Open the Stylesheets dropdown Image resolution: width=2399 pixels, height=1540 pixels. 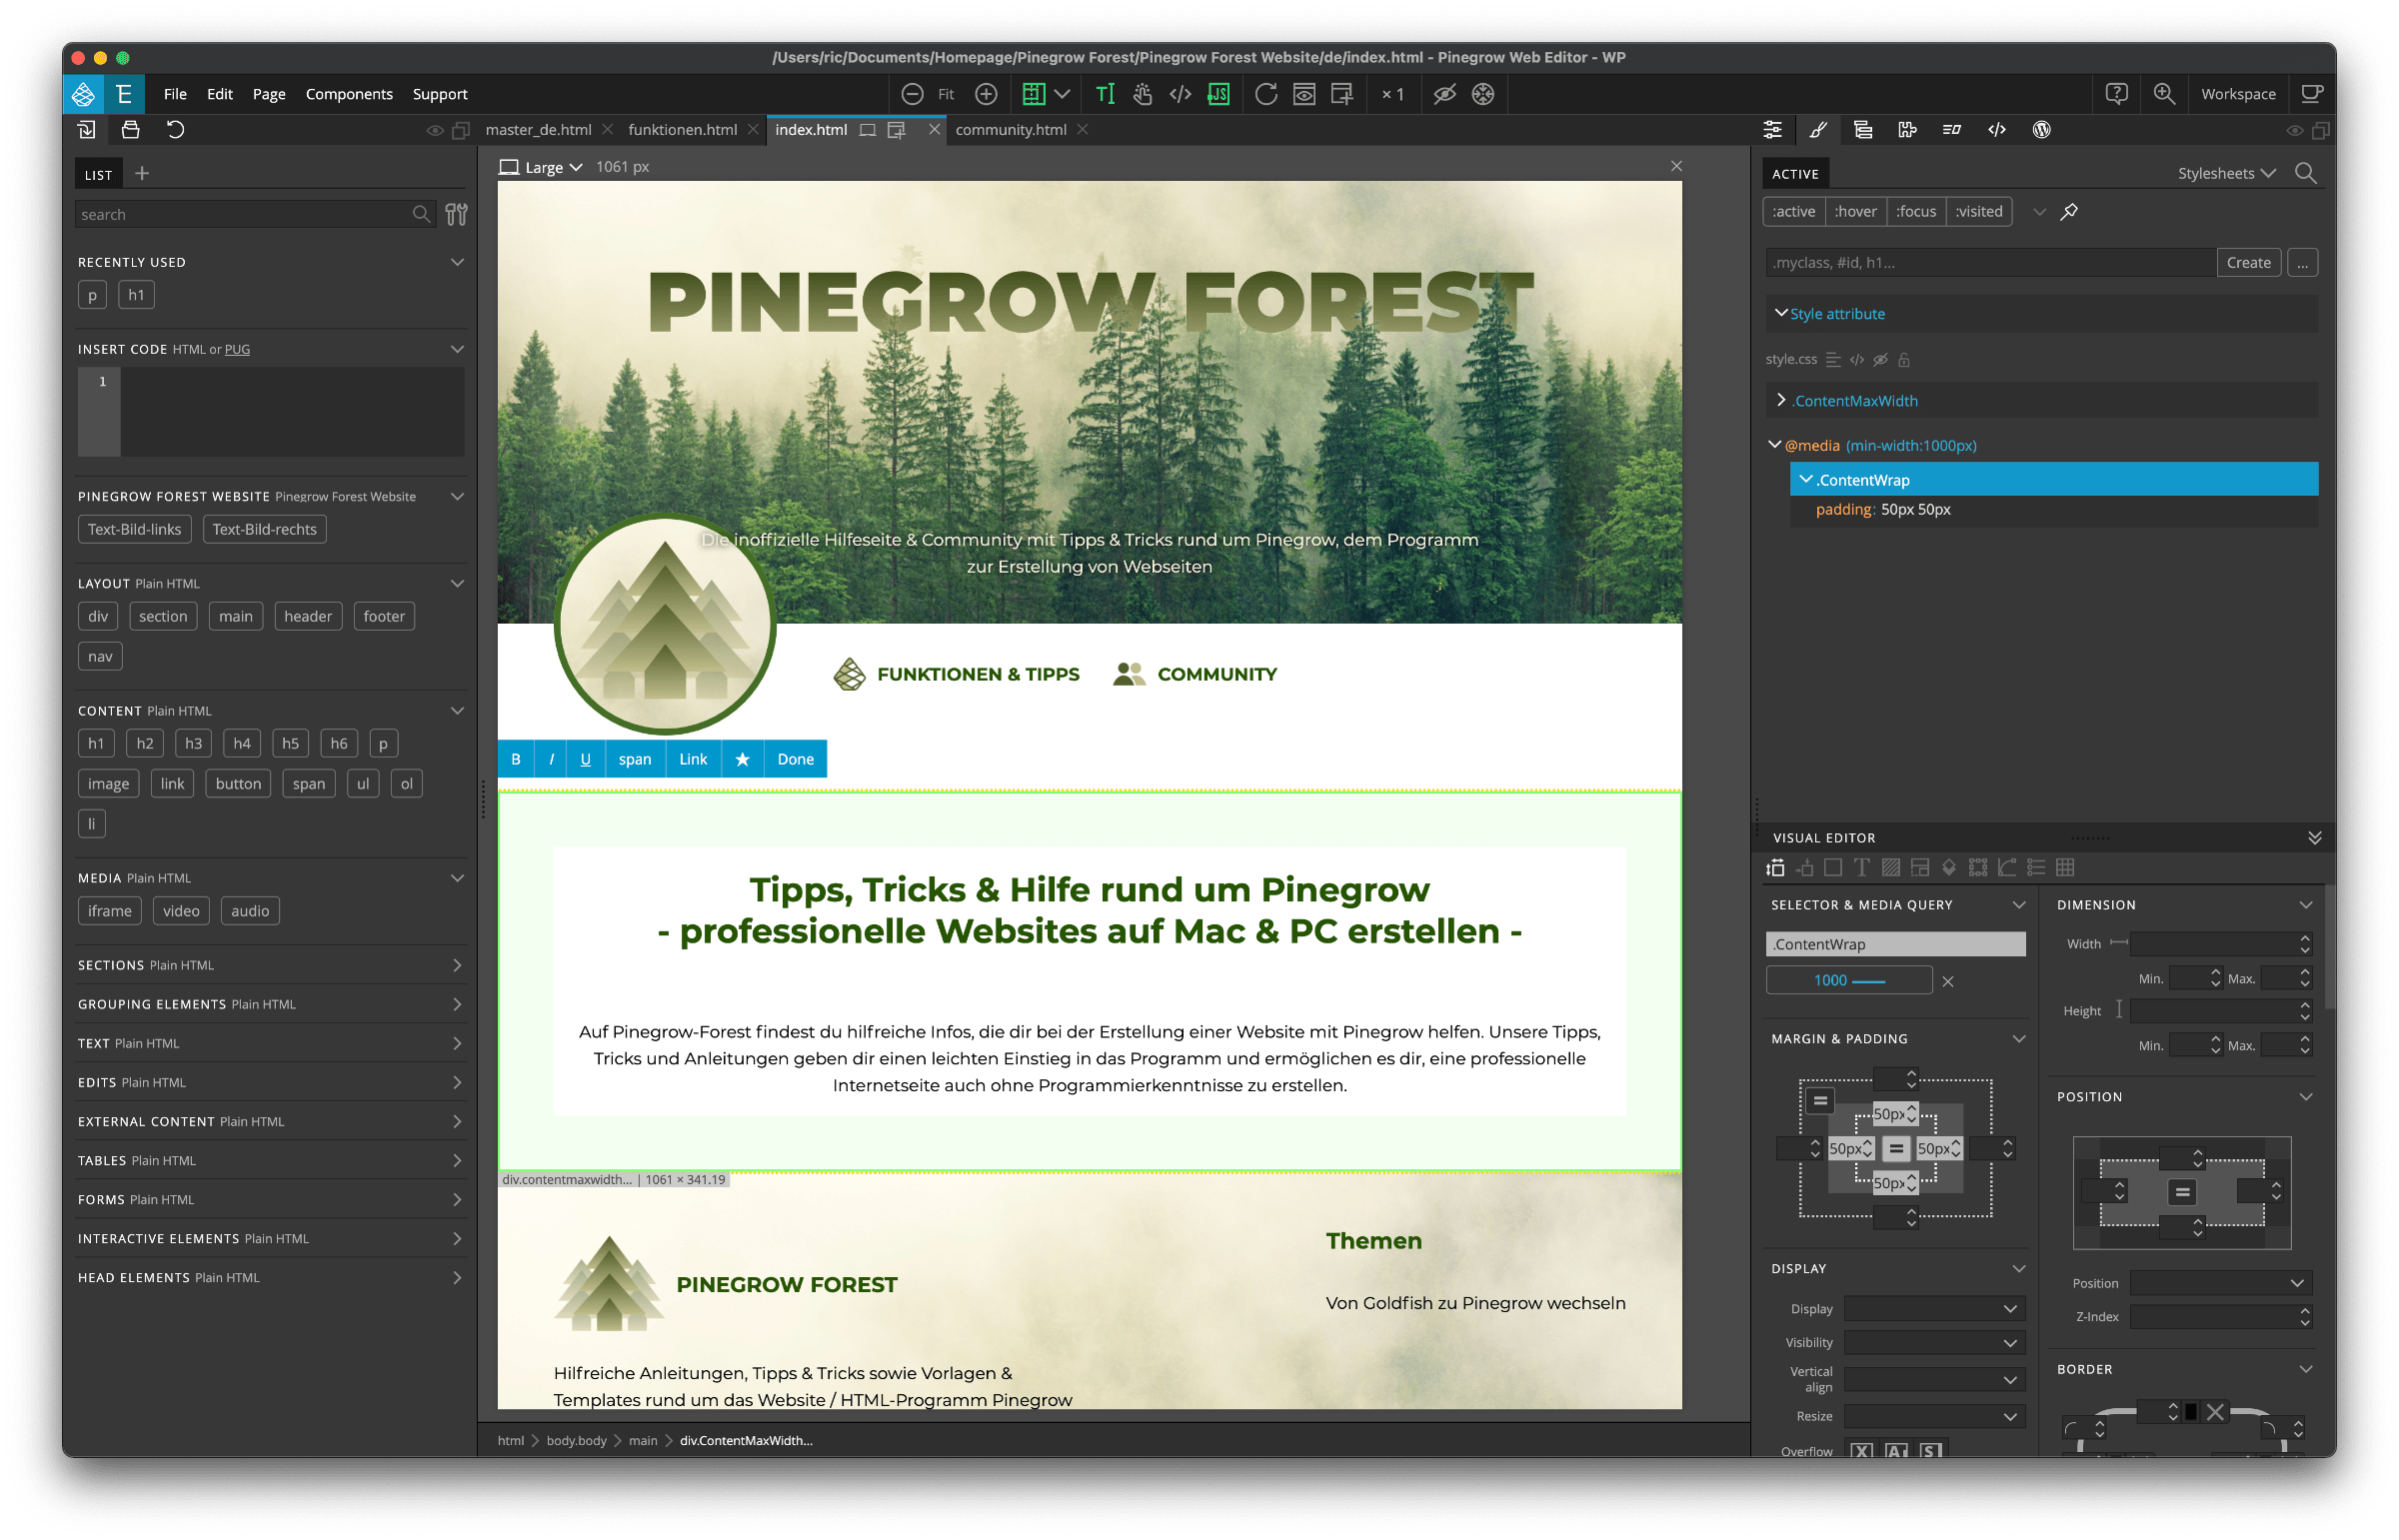click(x=2226, y=173)
